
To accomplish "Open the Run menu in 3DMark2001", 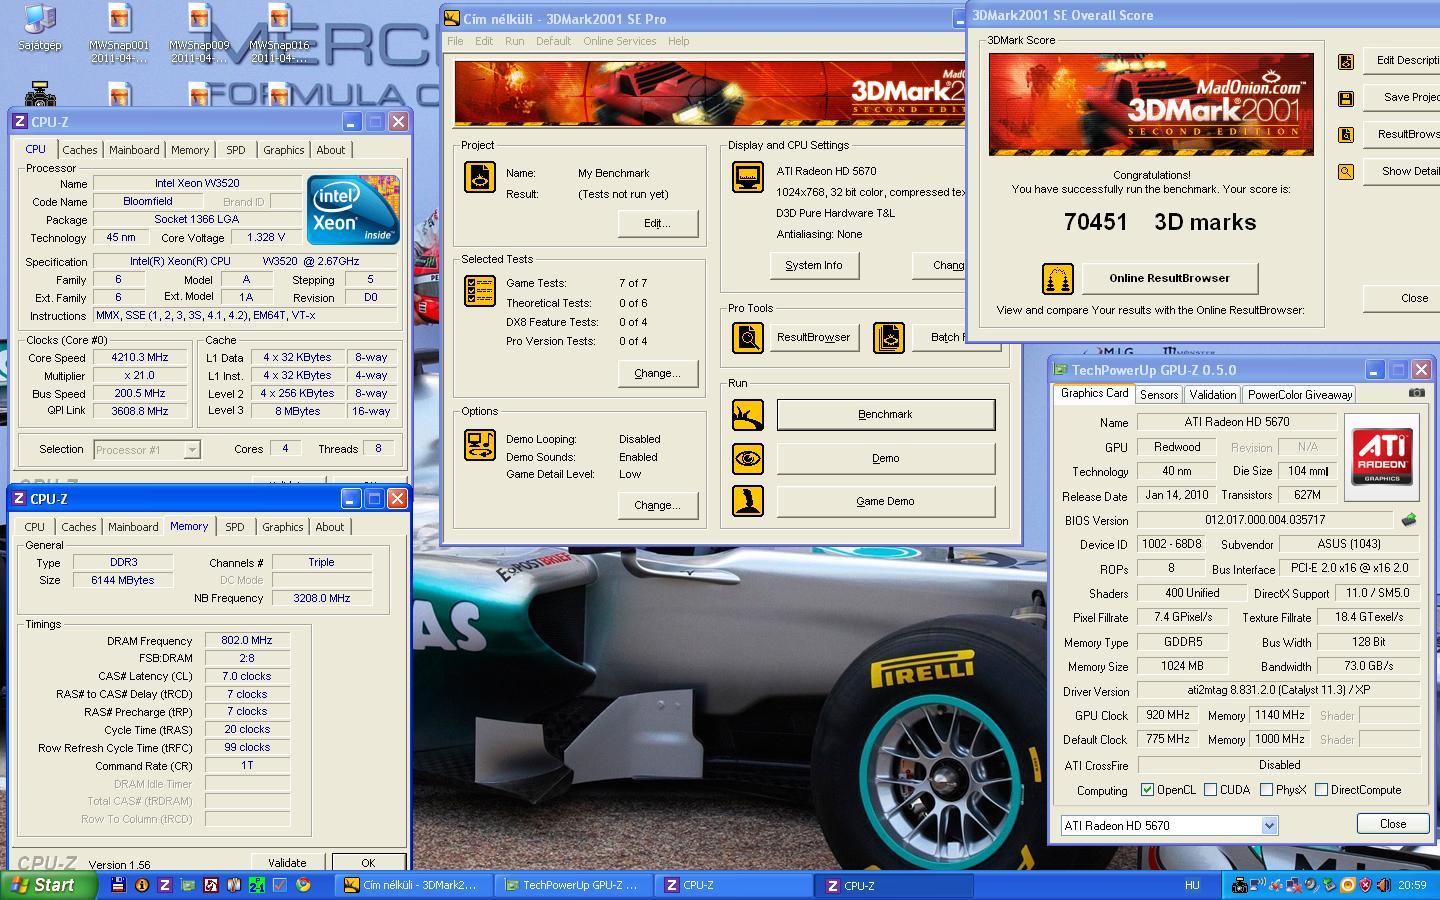I will coord(514,41).
